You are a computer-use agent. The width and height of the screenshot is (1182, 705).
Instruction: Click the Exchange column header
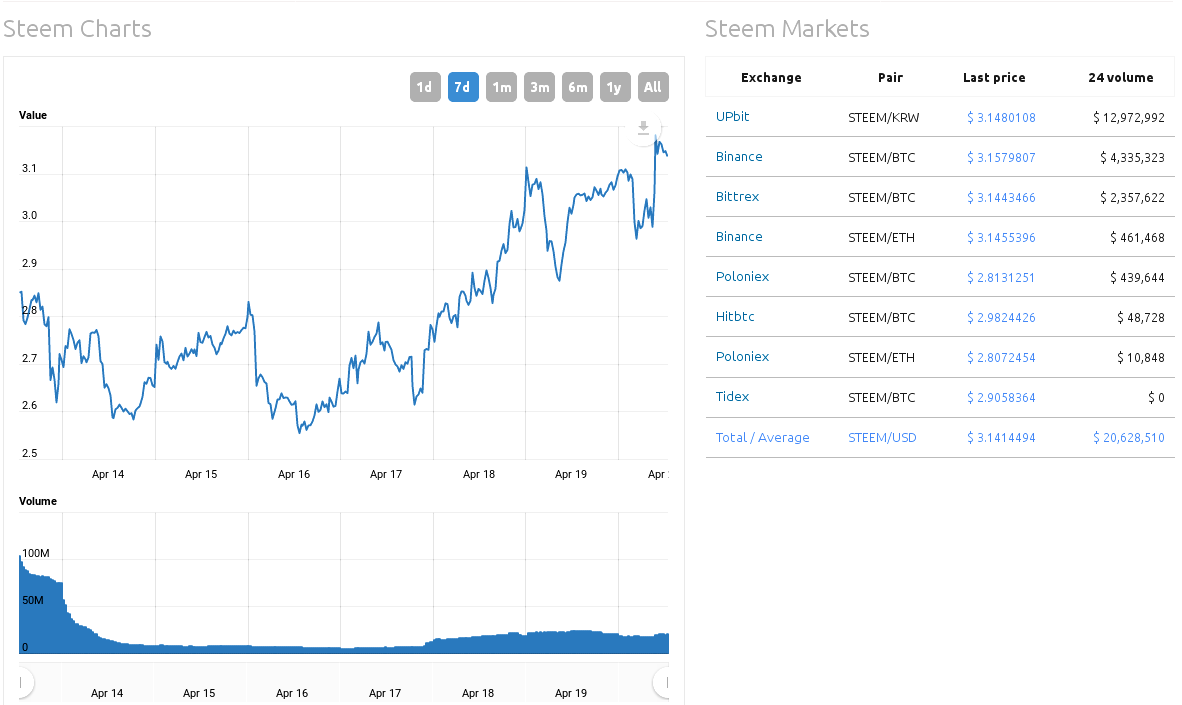pos(771,78)
